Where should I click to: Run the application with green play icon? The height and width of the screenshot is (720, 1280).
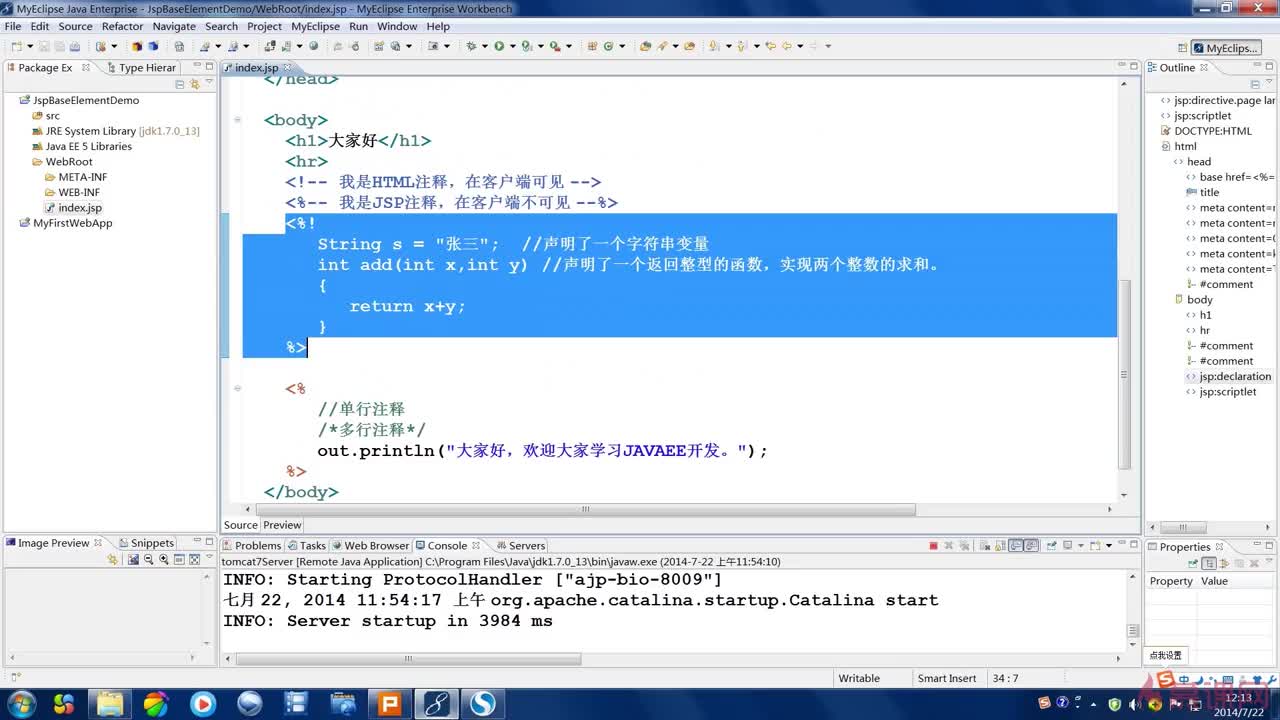point(499,46)
